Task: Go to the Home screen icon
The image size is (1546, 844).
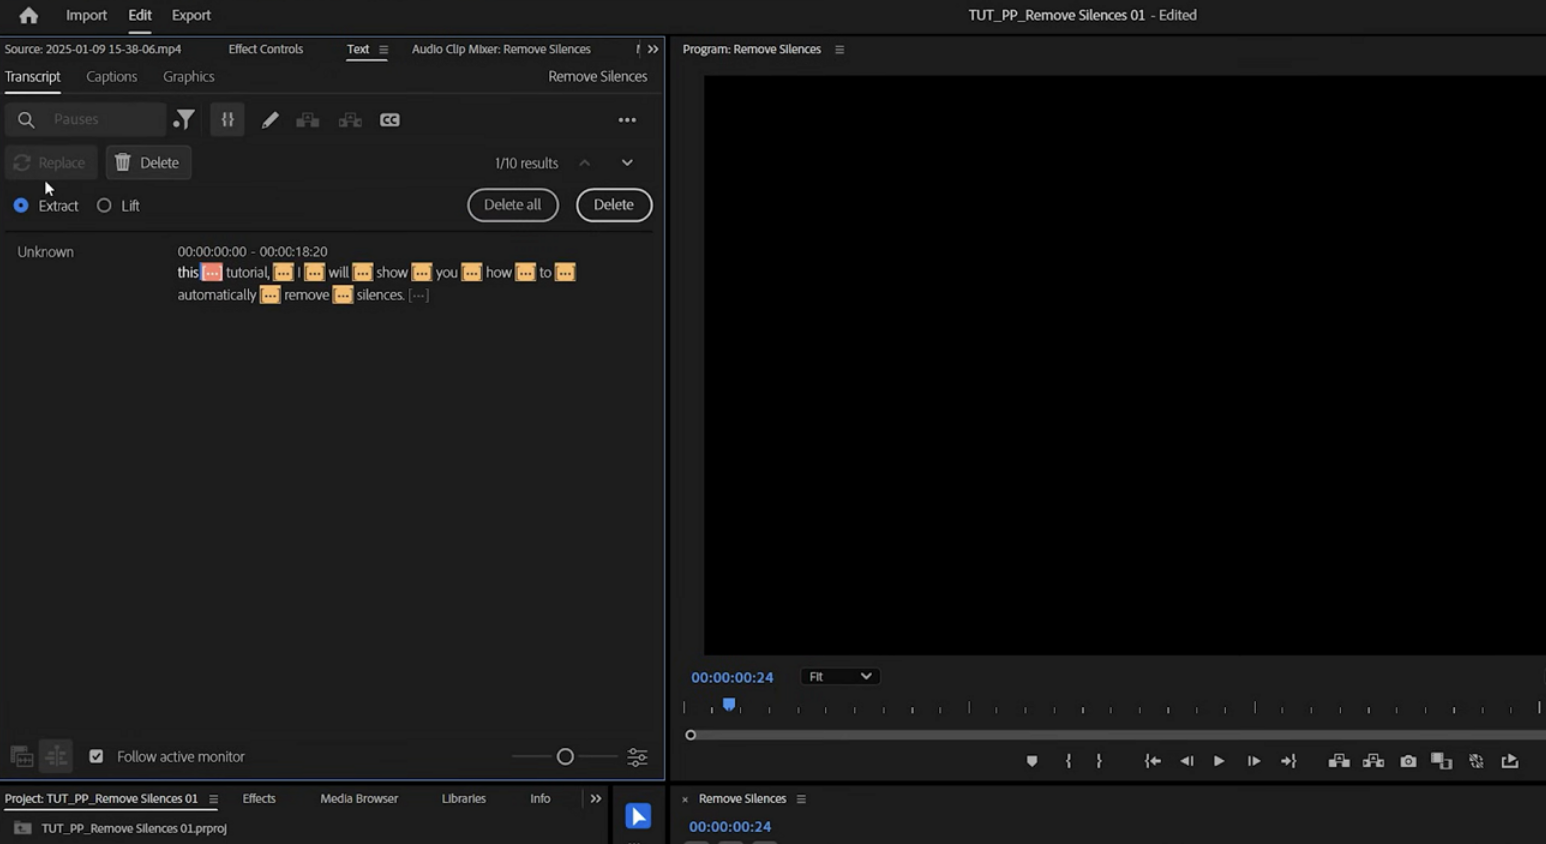Action: click(28, 15)
